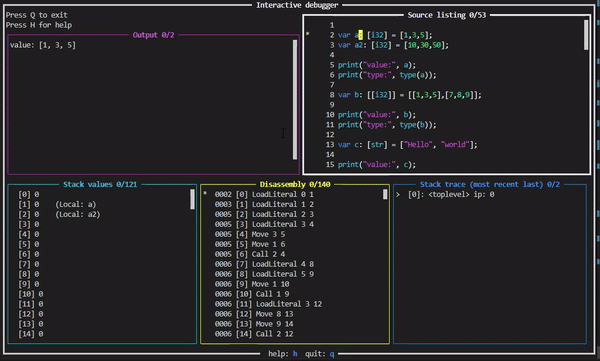Screen dimensions: 600x361
Task: Click the highlighted cursor in source line 2
Action: [x=360, y=35]
